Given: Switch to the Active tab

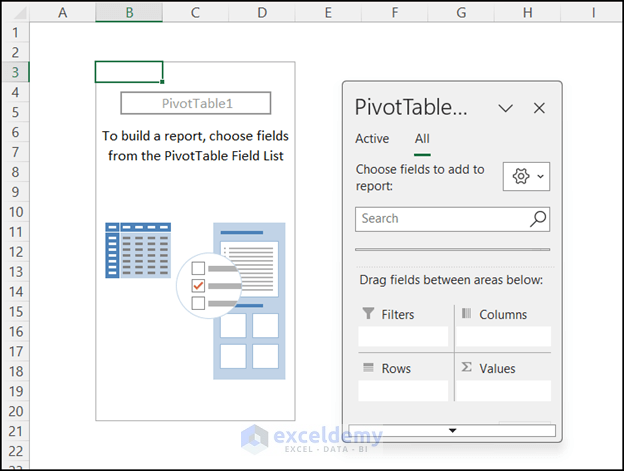Looking at the screenshot, I should [x=372, y=138].
